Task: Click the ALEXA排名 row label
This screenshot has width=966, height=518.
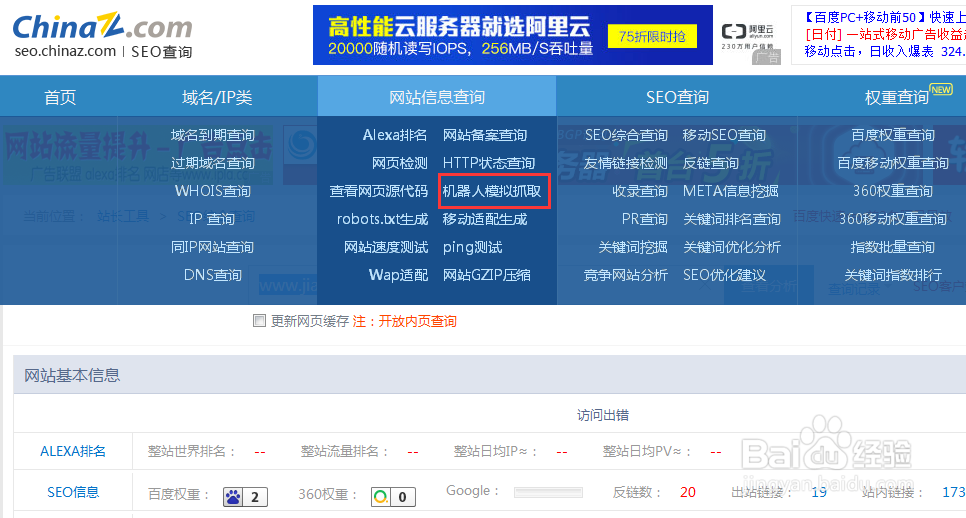Action: point(73,451)
